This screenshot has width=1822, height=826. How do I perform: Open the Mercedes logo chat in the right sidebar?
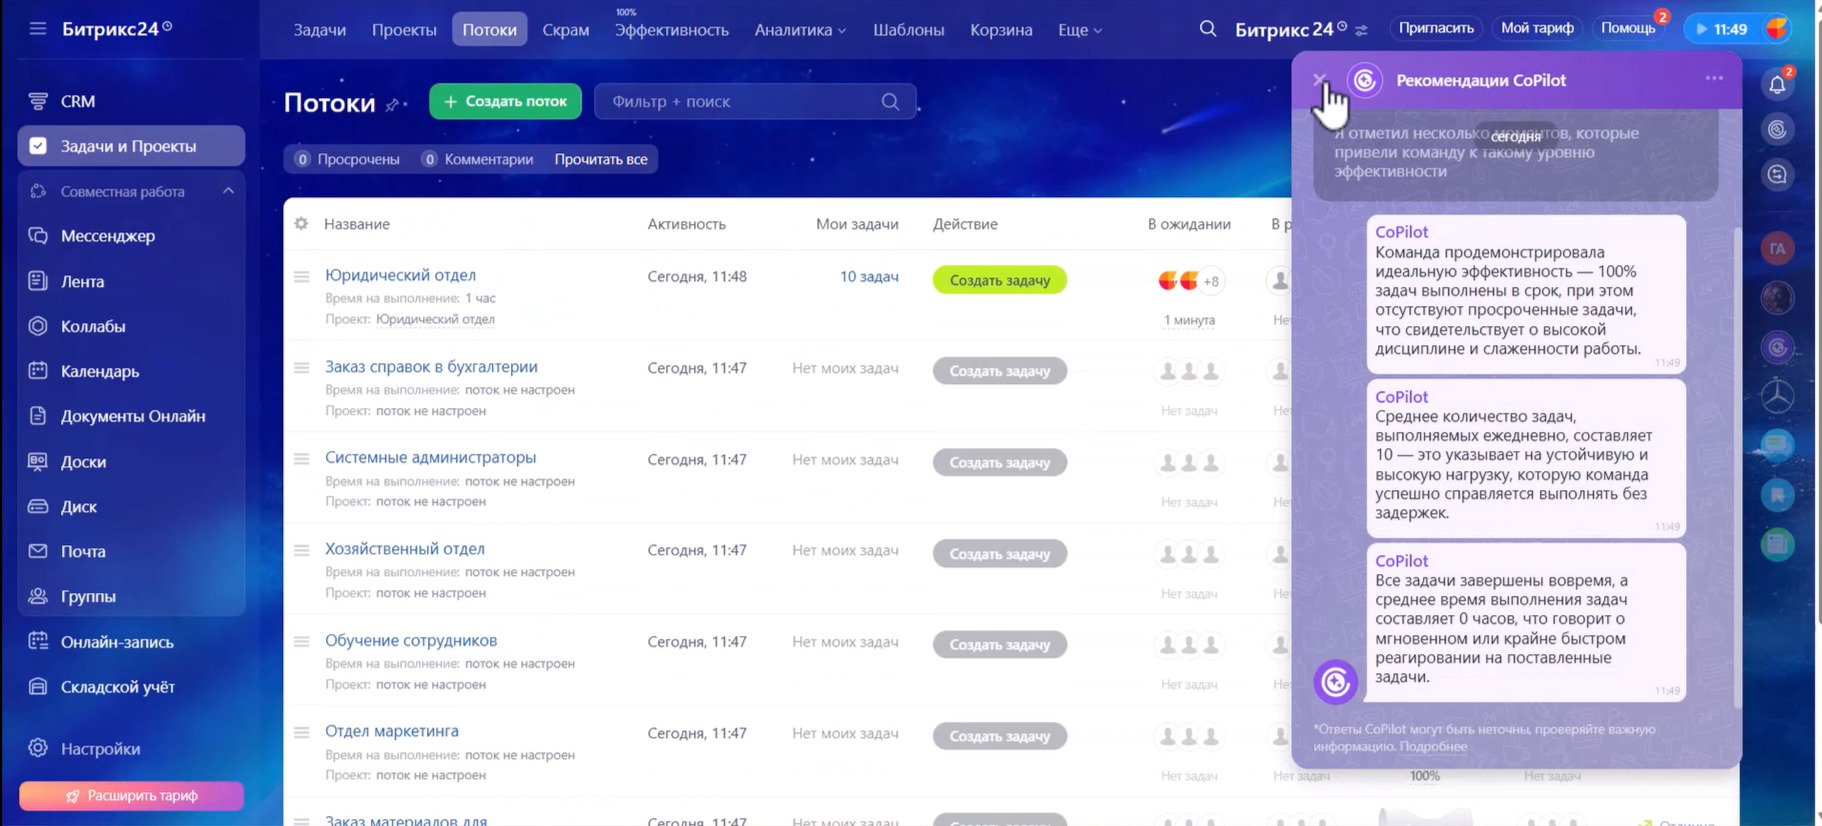pyautogui.click(x=1777, y=397)
